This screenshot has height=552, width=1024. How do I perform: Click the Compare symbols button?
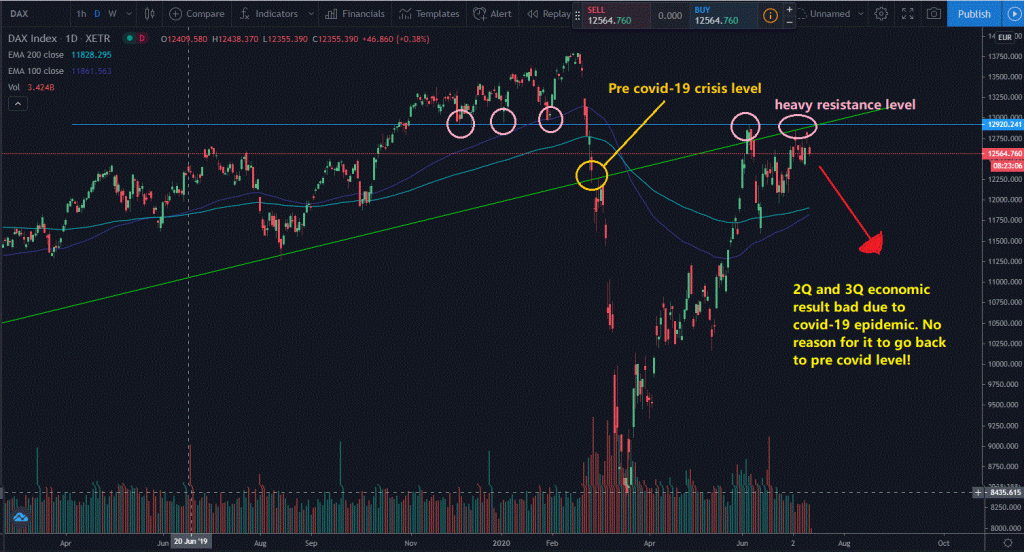coord(197,14)
